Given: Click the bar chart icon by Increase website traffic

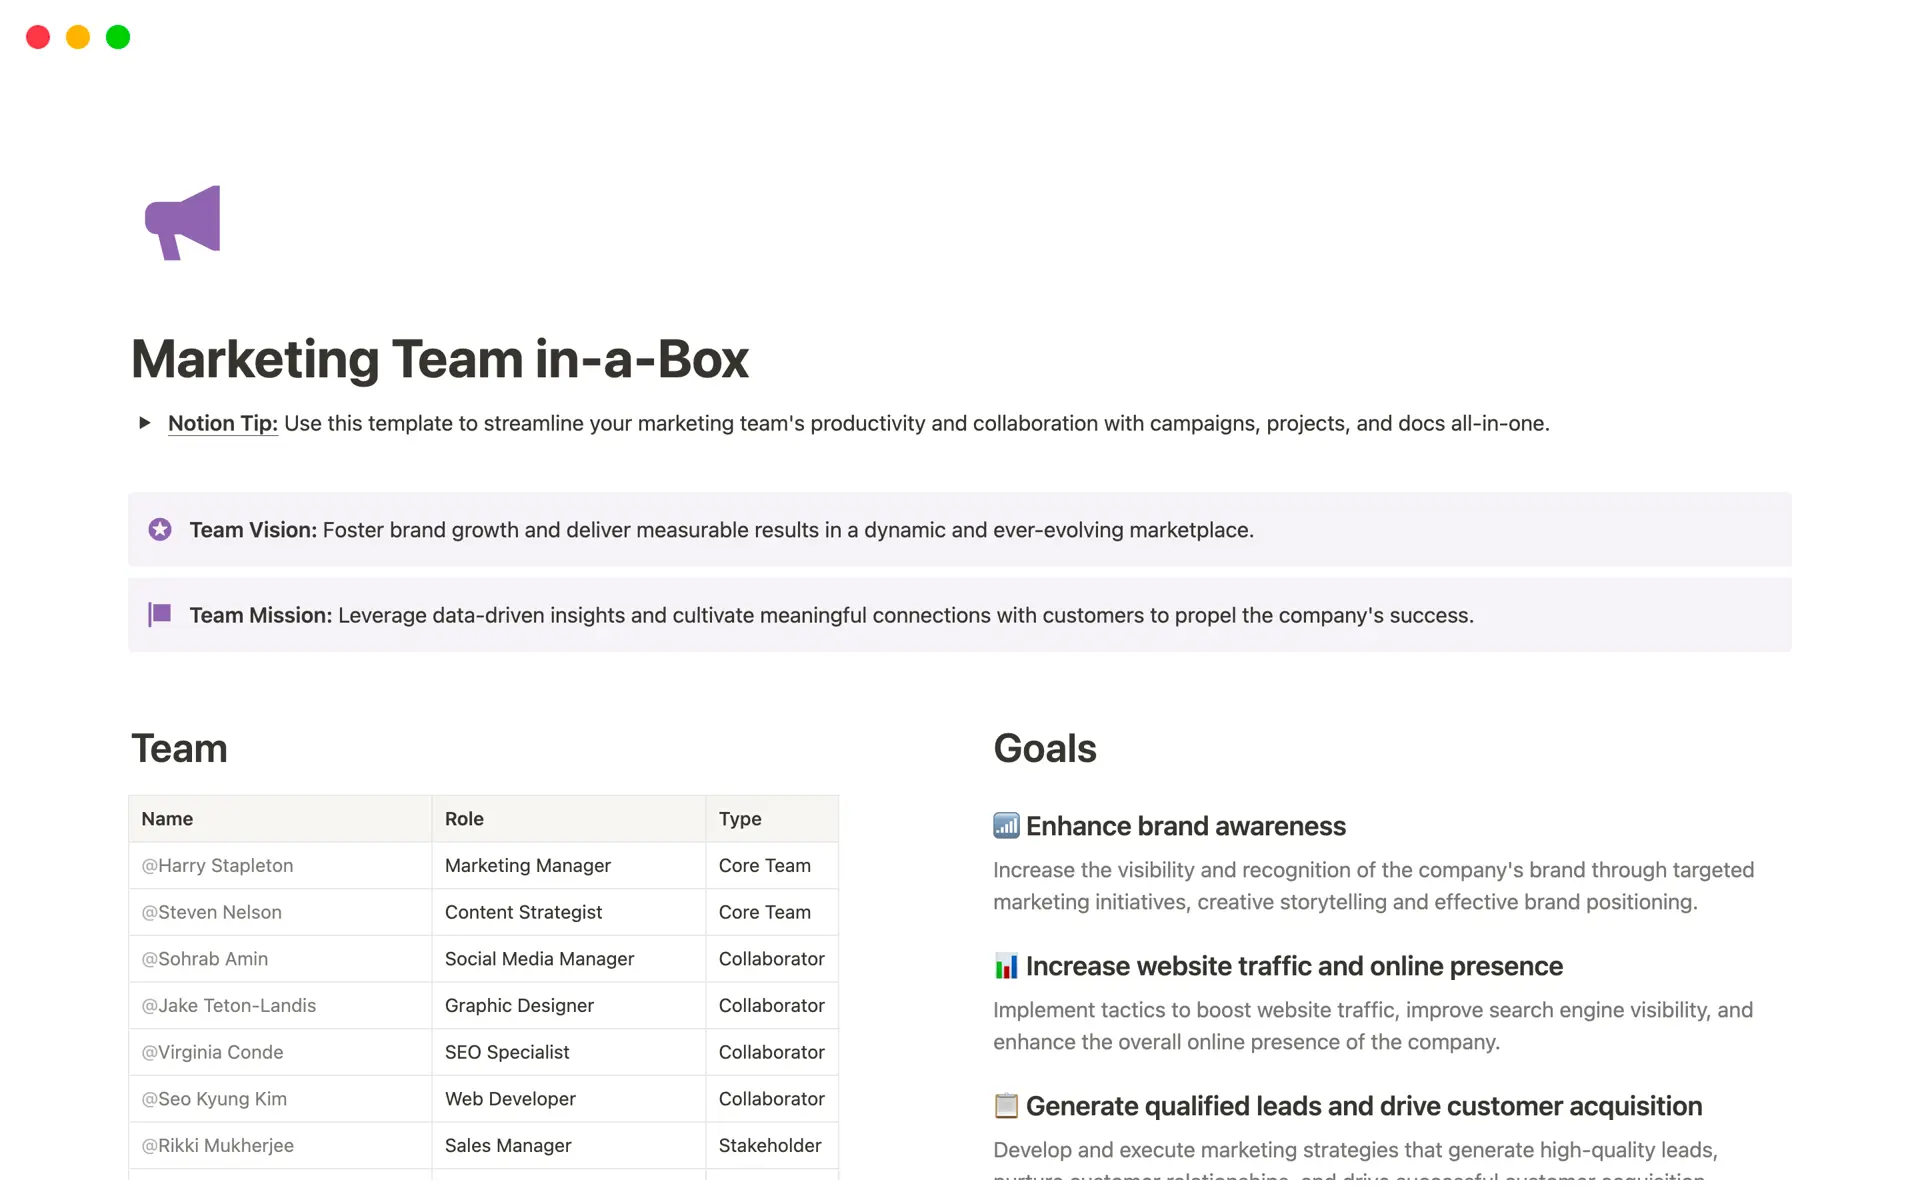Looking at the screenshot, I should point(1006,966).
